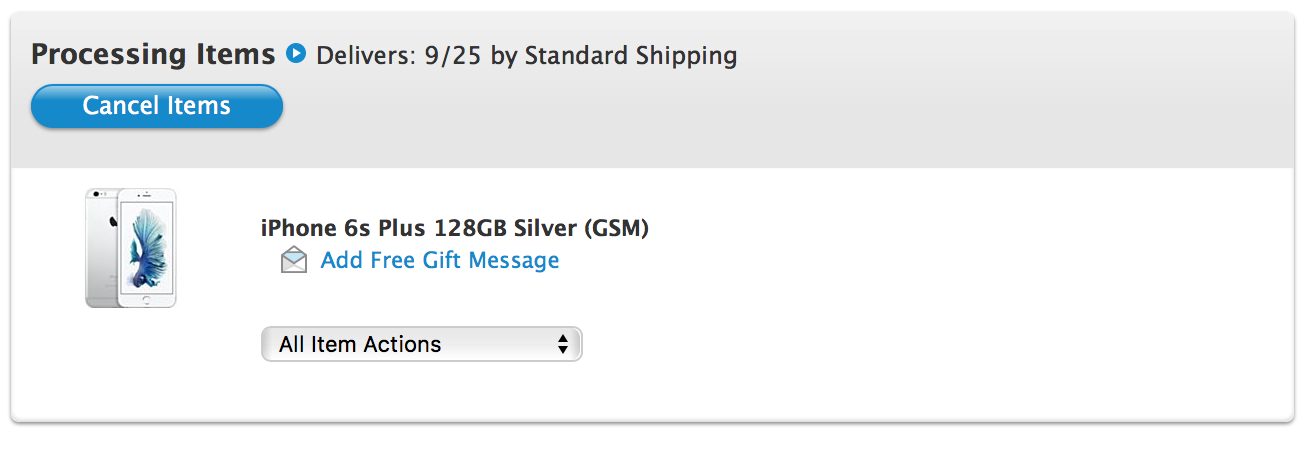Viewport: 1310px width, 450px height.
Task: Select the iPhone 6s Plus product thumbnail
Action: [131, 248]
